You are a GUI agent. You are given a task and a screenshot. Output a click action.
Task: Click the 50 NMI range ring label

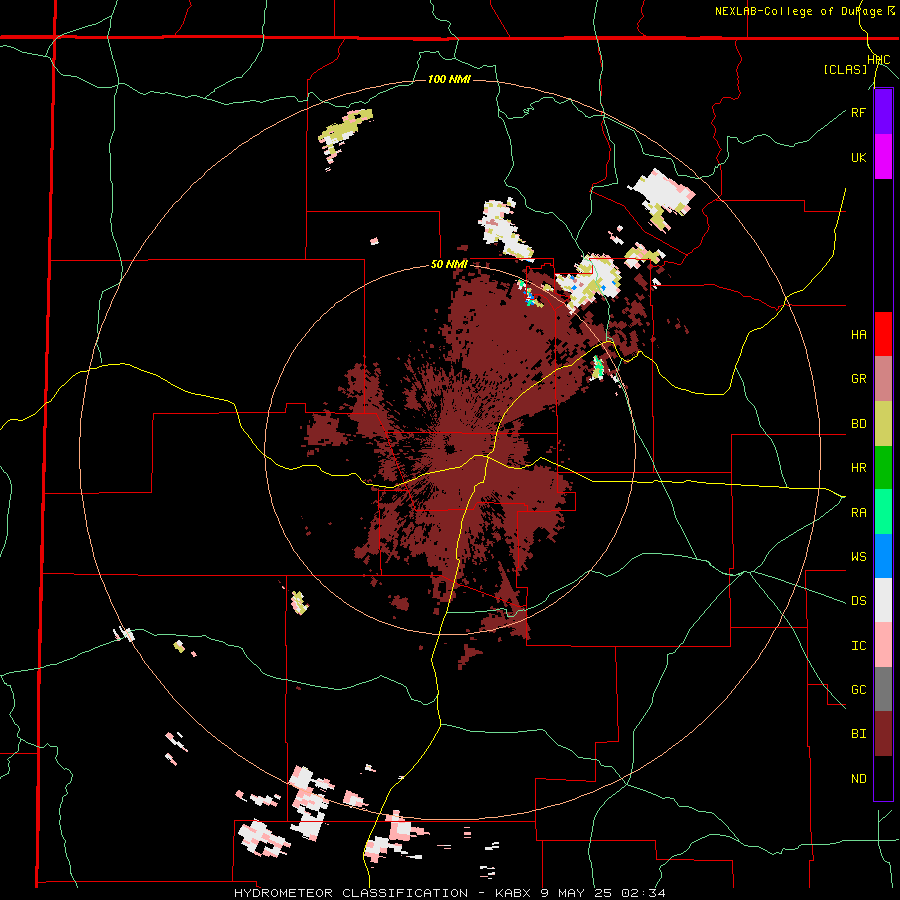pos(449,265)
